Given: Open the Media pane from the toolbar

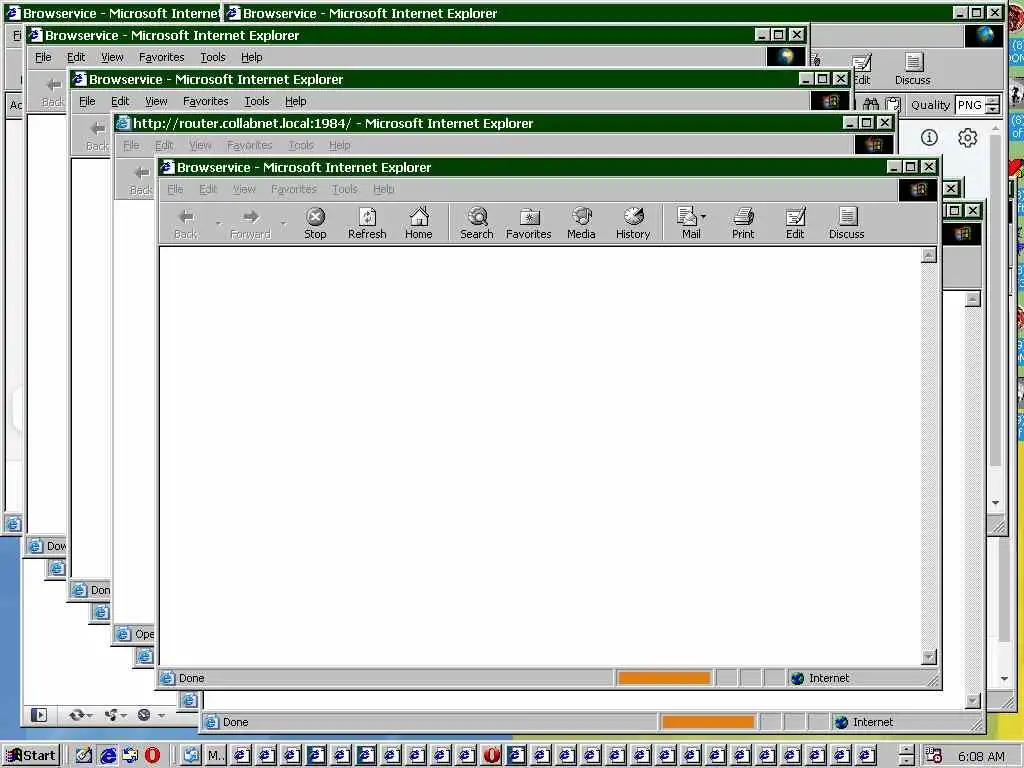Looking at the screenshot, I should 581,223.
